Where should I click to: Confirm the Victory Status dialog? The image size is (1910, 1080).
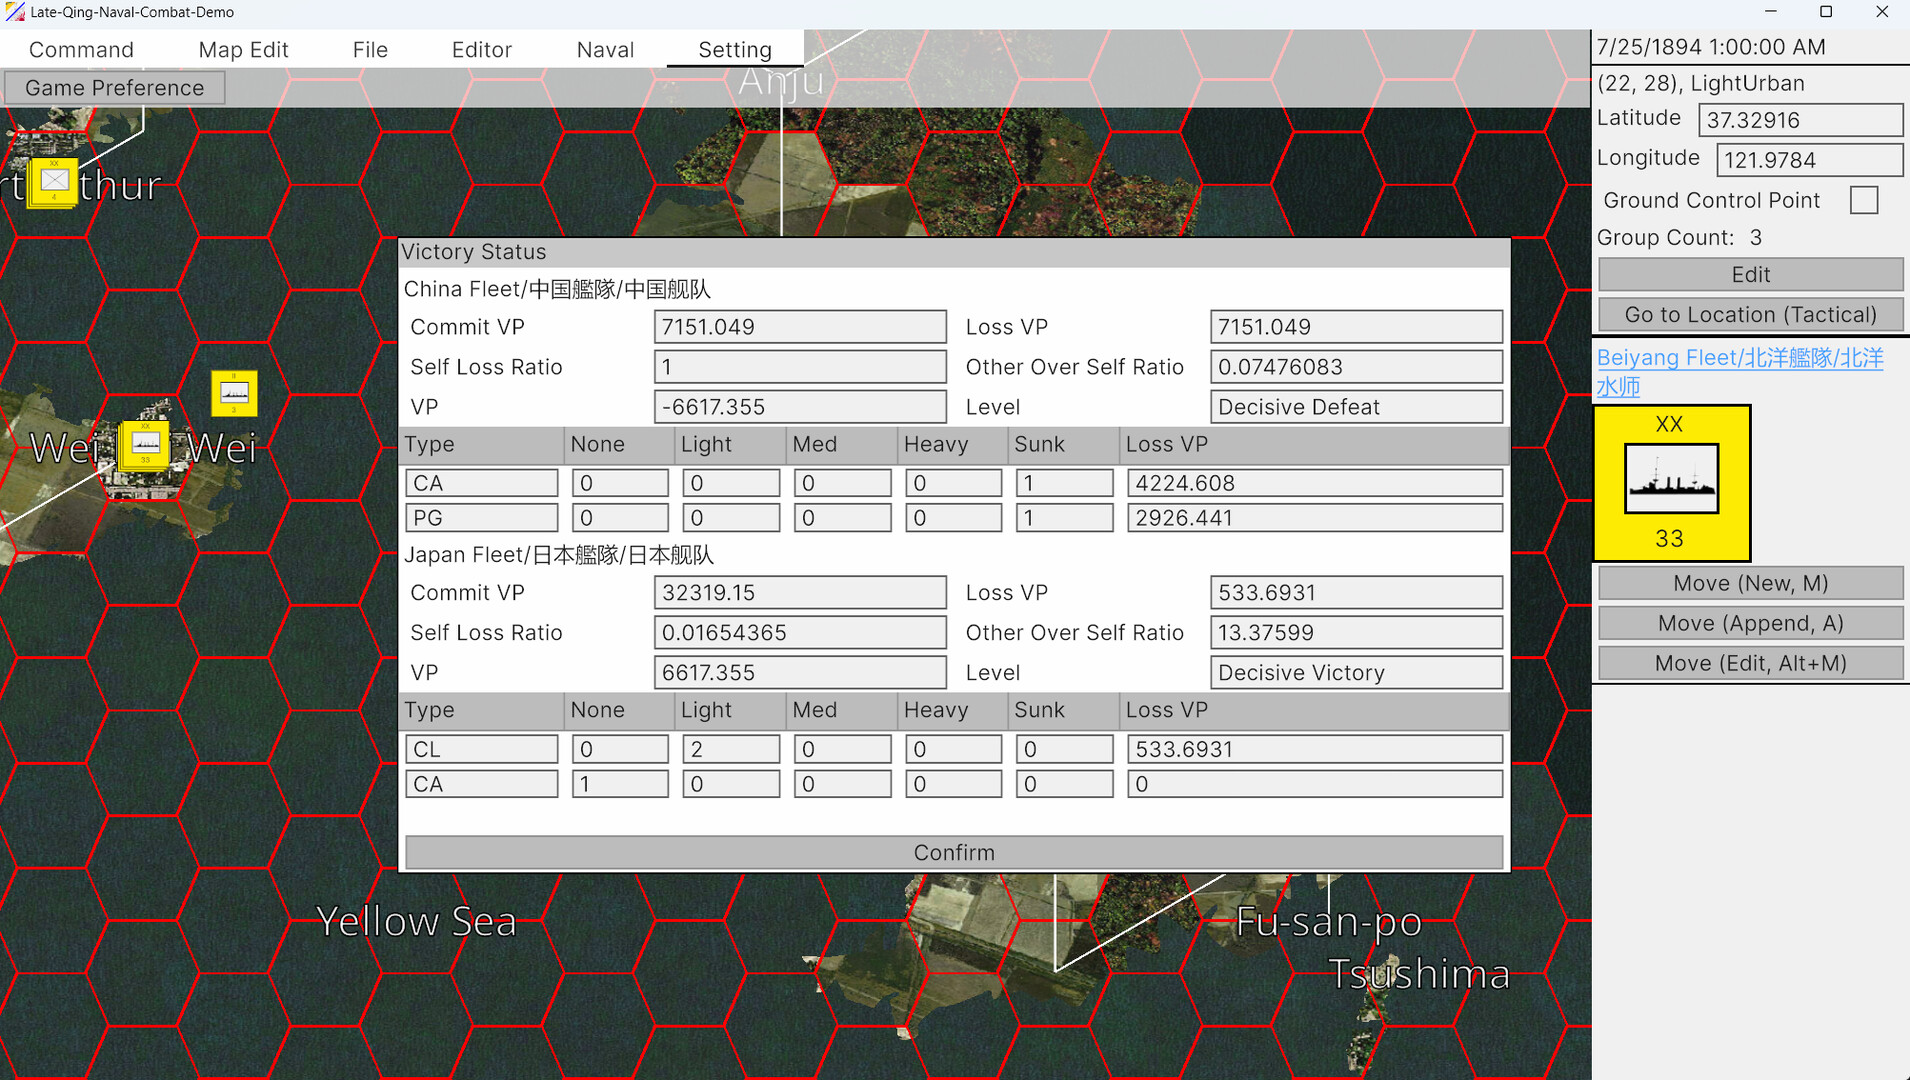point(953,852)
